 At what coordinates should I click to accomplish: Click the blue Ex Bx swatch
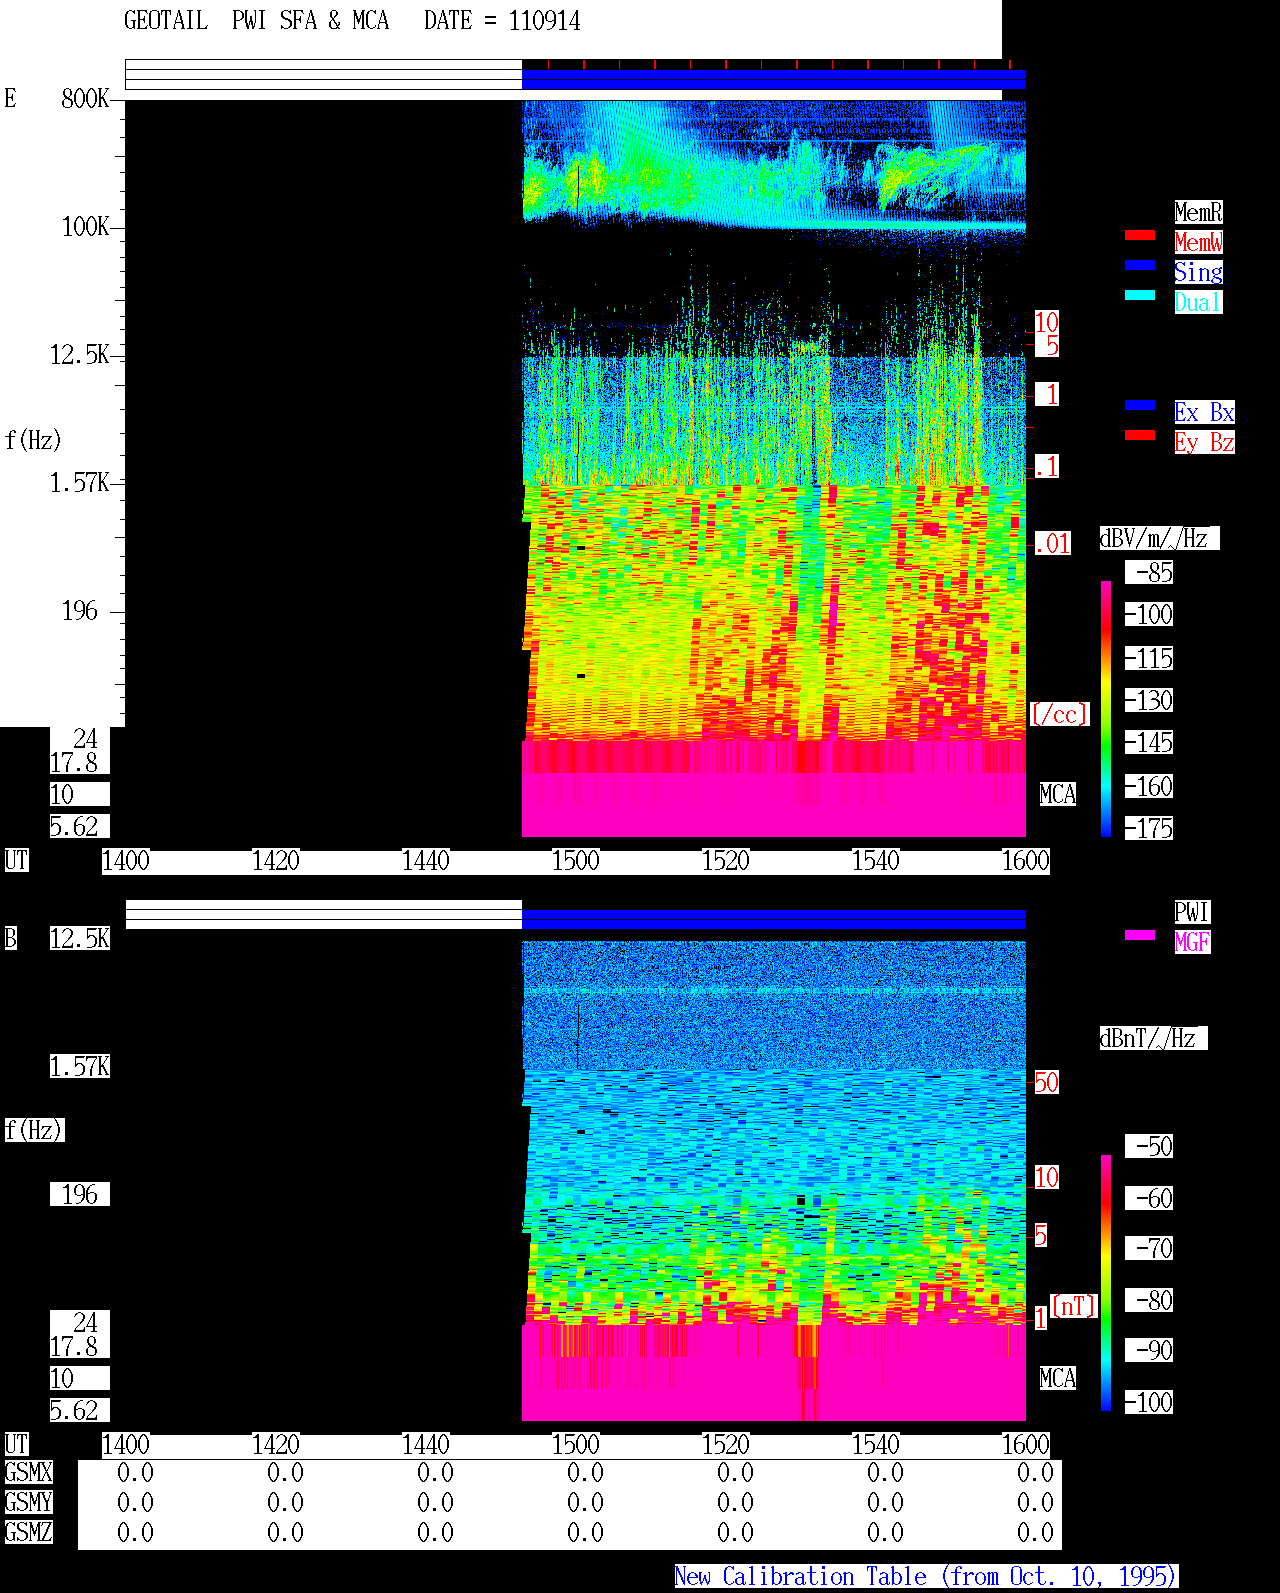pos(1140,405)
